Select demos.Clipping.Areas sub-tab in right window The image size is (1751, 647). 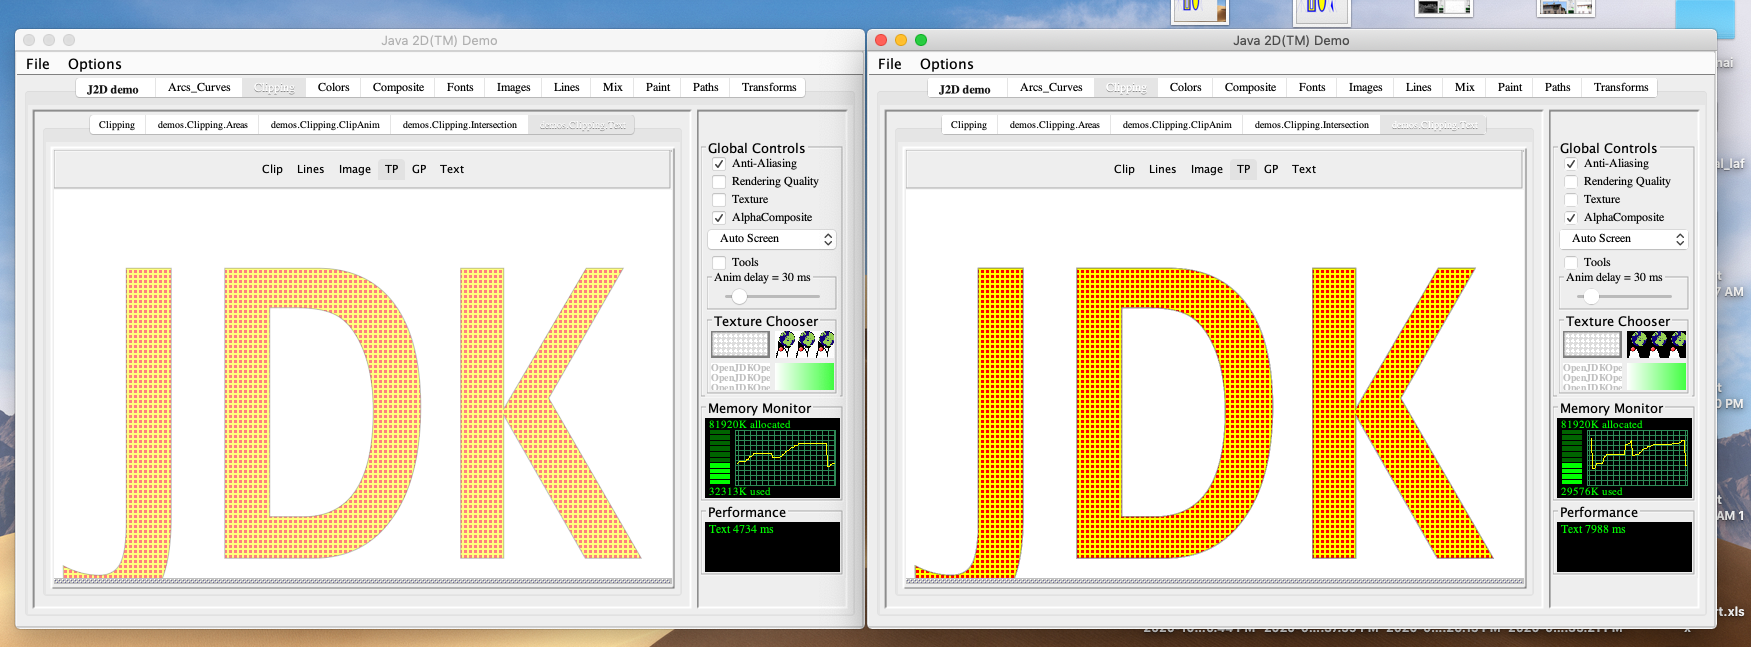(1055, 125)
